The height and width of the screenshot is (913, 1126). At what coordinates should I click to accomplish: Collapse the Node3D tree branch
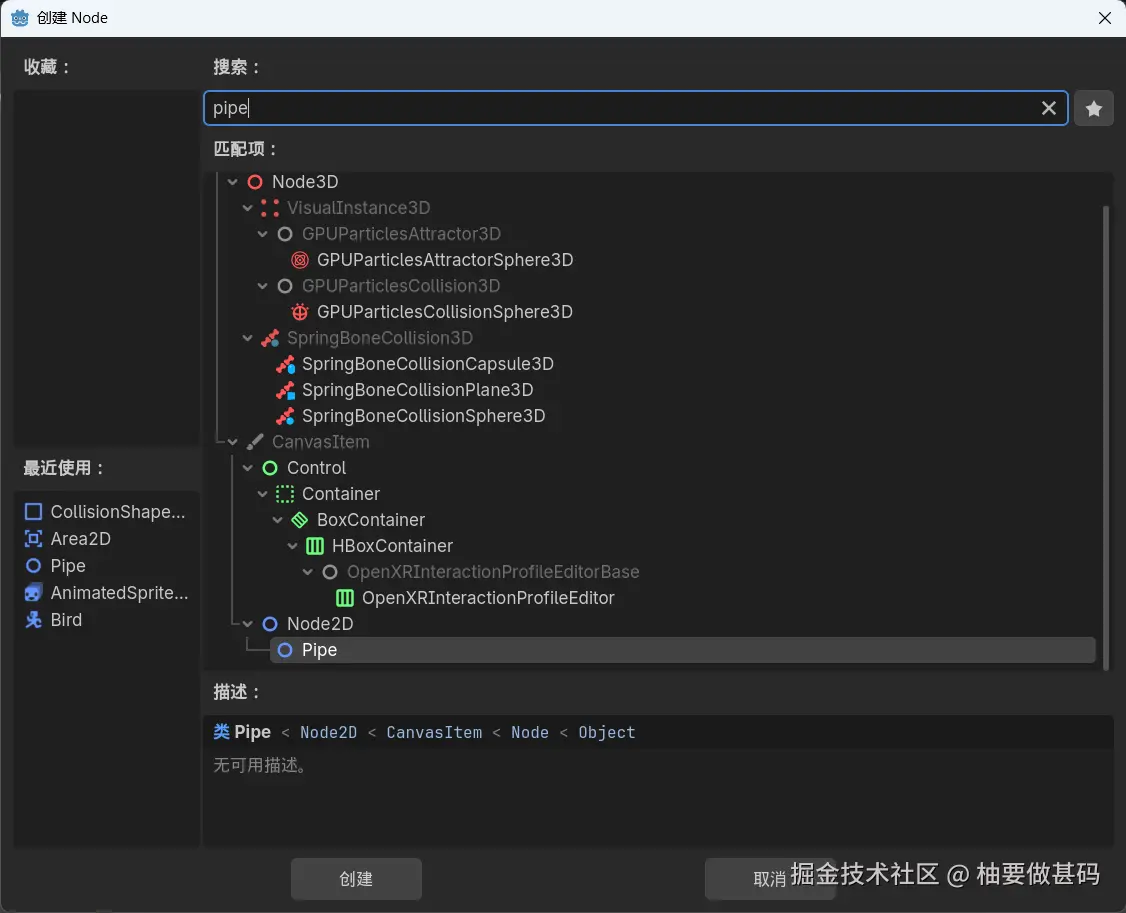(x=233, y=182)
